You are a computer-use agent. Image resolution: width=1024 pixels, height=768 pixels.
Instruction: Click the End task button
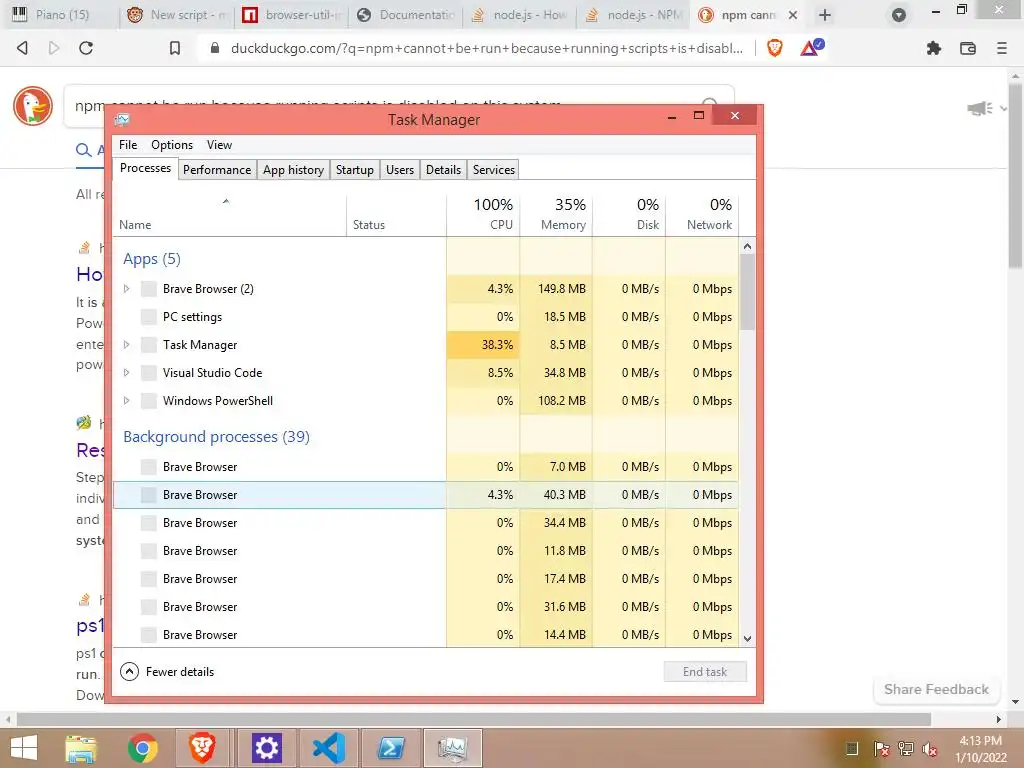(705, 671)
